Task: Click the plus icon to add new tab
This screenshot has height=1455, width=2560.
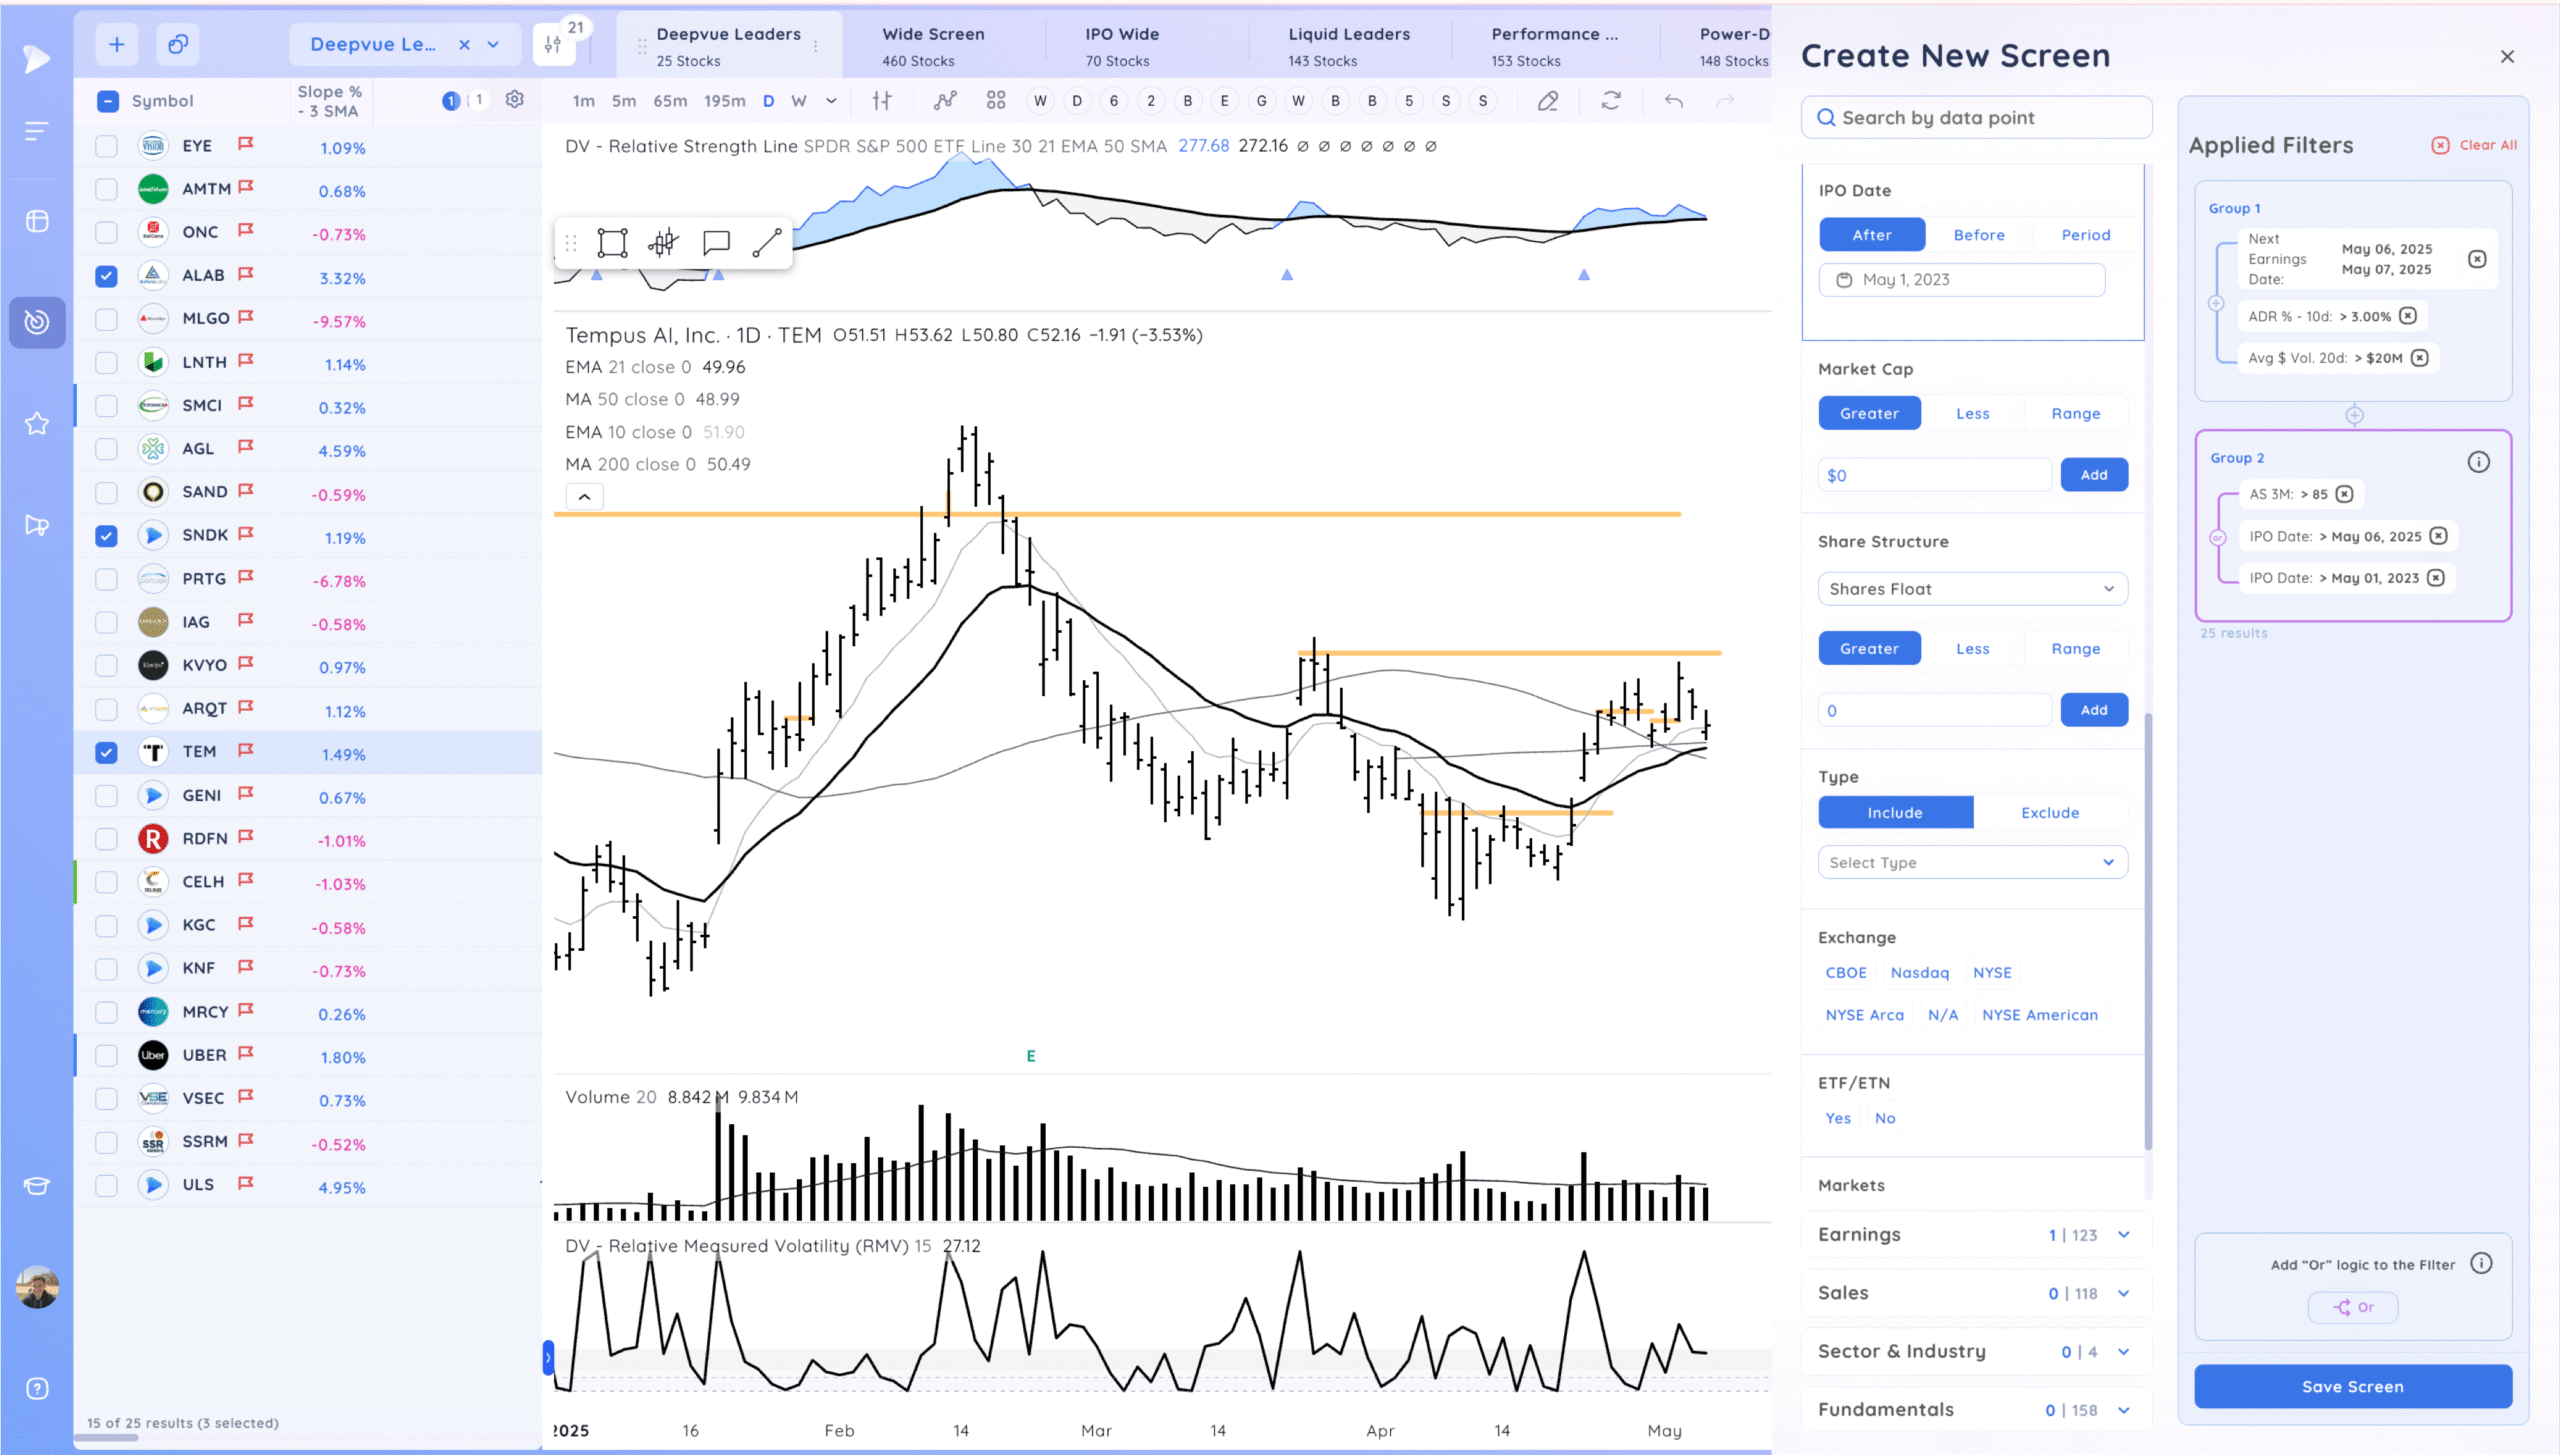Action: click(117, 44)
